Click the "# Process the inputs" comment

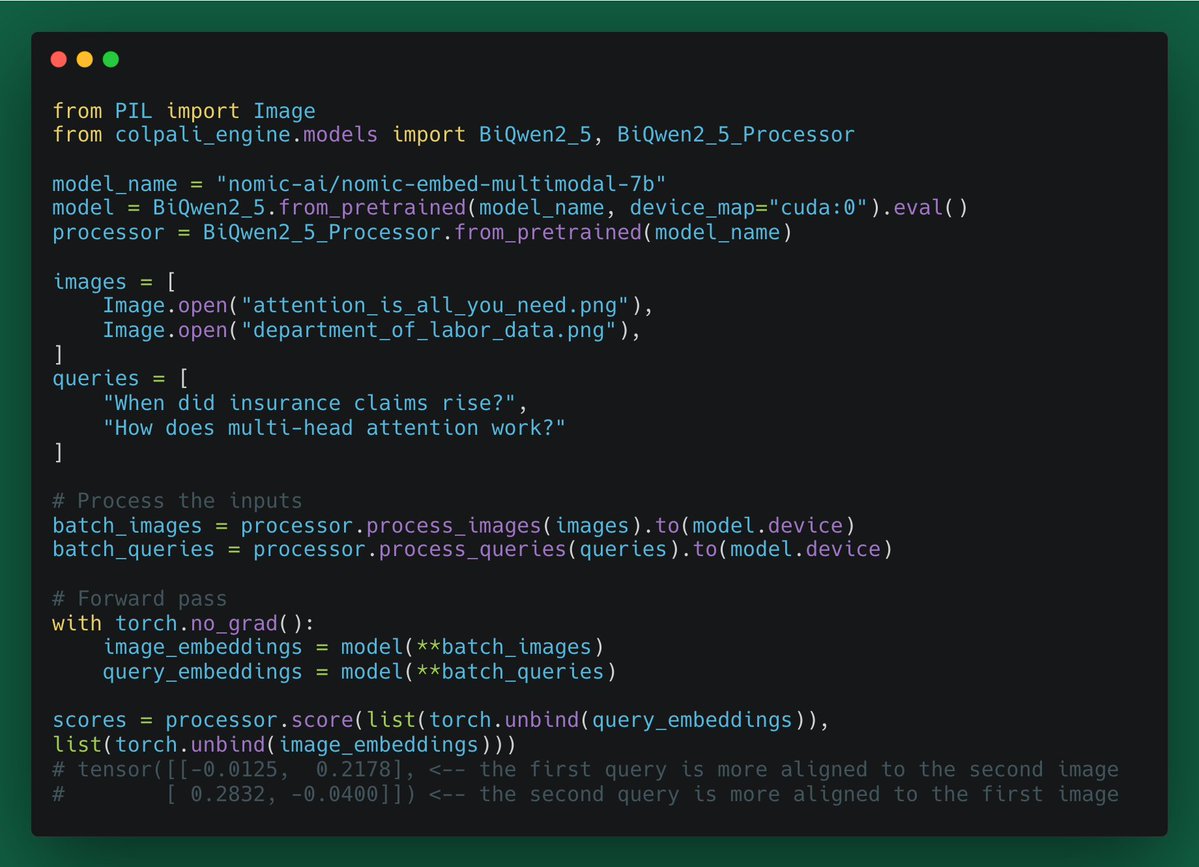[177, 500]
